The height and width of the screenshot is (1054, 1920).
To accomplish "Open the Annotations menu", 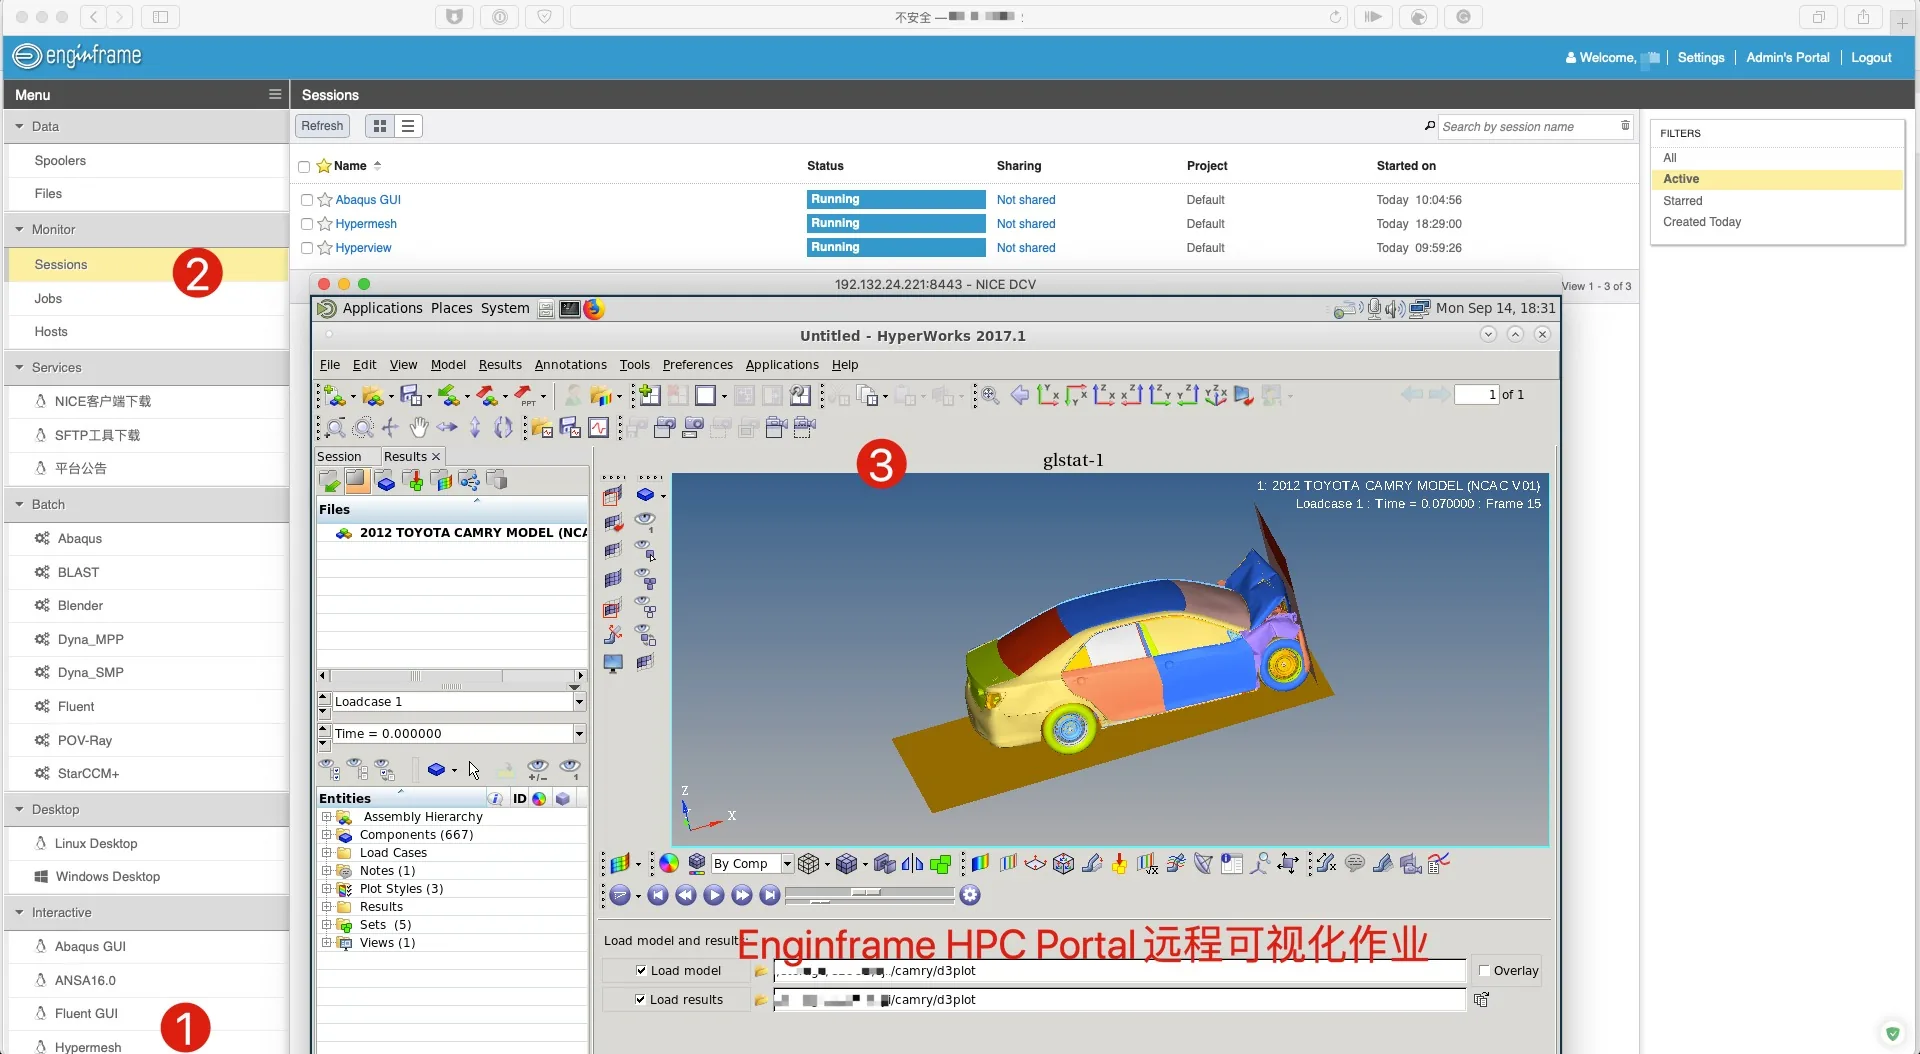I will pos(570,365).
